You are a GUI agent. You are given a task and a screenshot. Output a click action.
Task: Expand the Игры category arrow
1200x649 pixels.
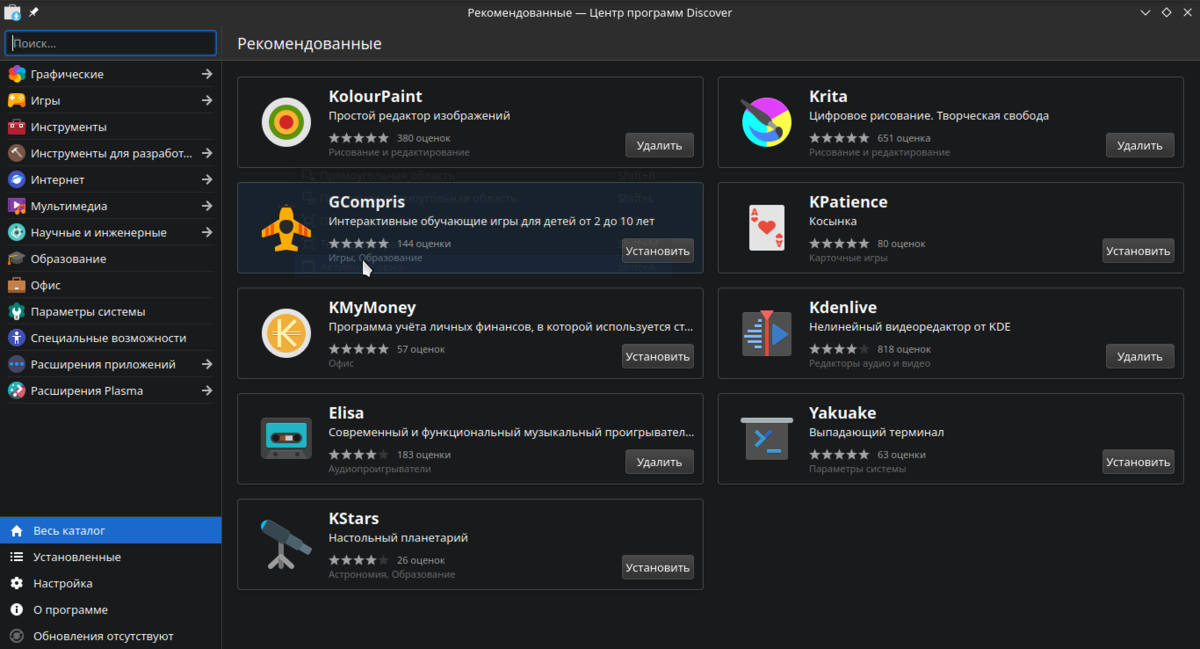(x=206, y=100)
